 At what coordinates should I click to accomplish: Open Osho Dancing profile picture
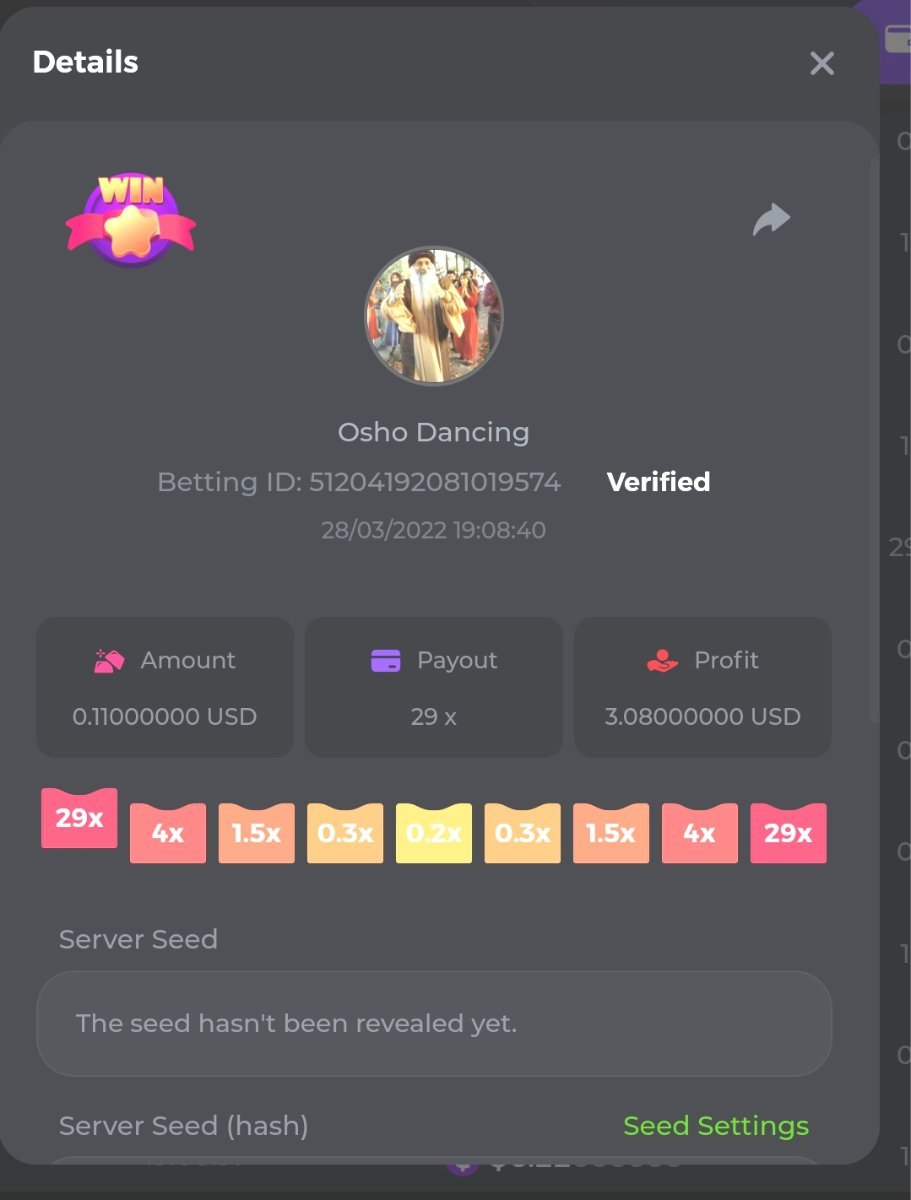click(433, 316)
